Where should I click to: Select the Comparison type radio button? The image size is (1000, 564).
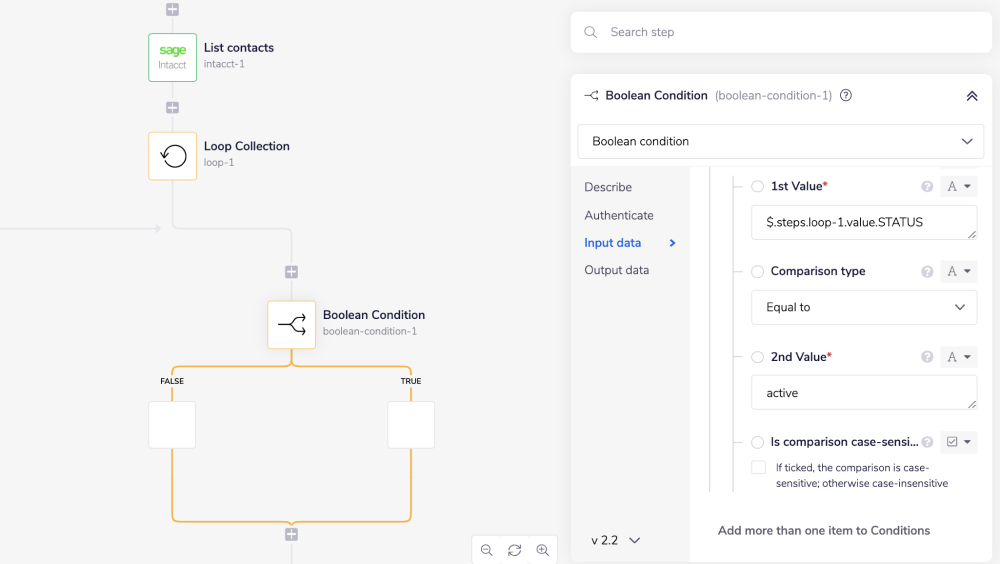[x=757, y=272]
